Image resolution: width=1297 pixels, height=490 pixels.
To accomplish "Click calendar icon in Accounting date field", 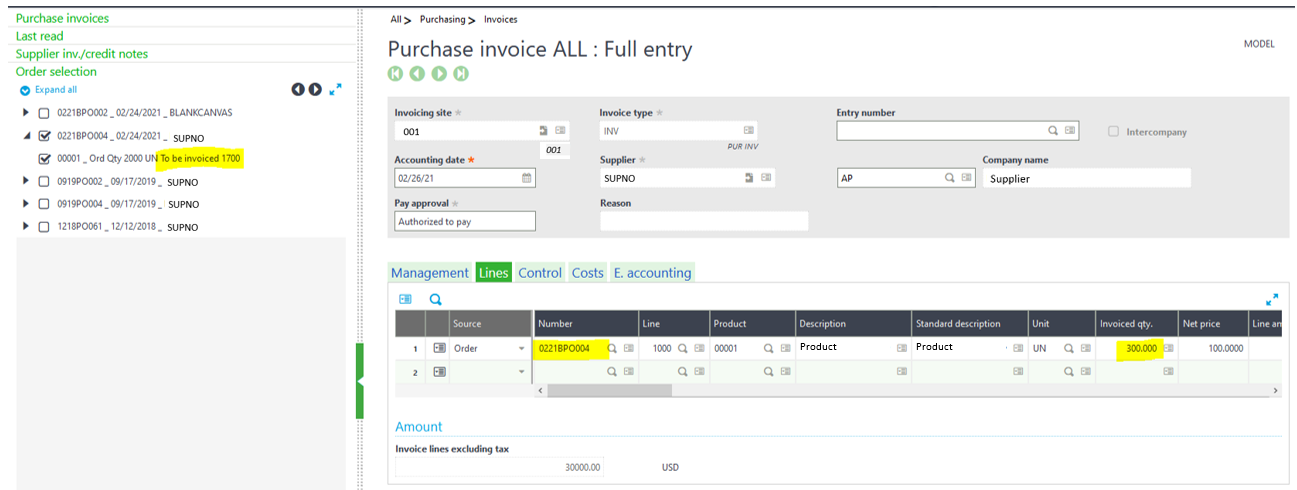I will (527, 178).
